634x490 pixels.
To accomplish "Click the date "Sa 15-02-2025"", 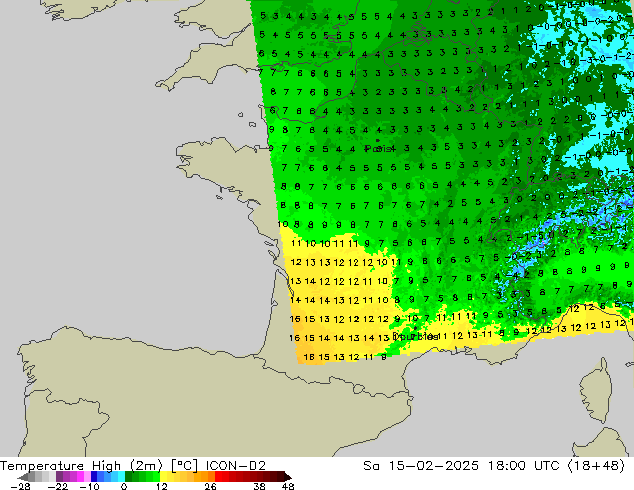I will 421,466.
